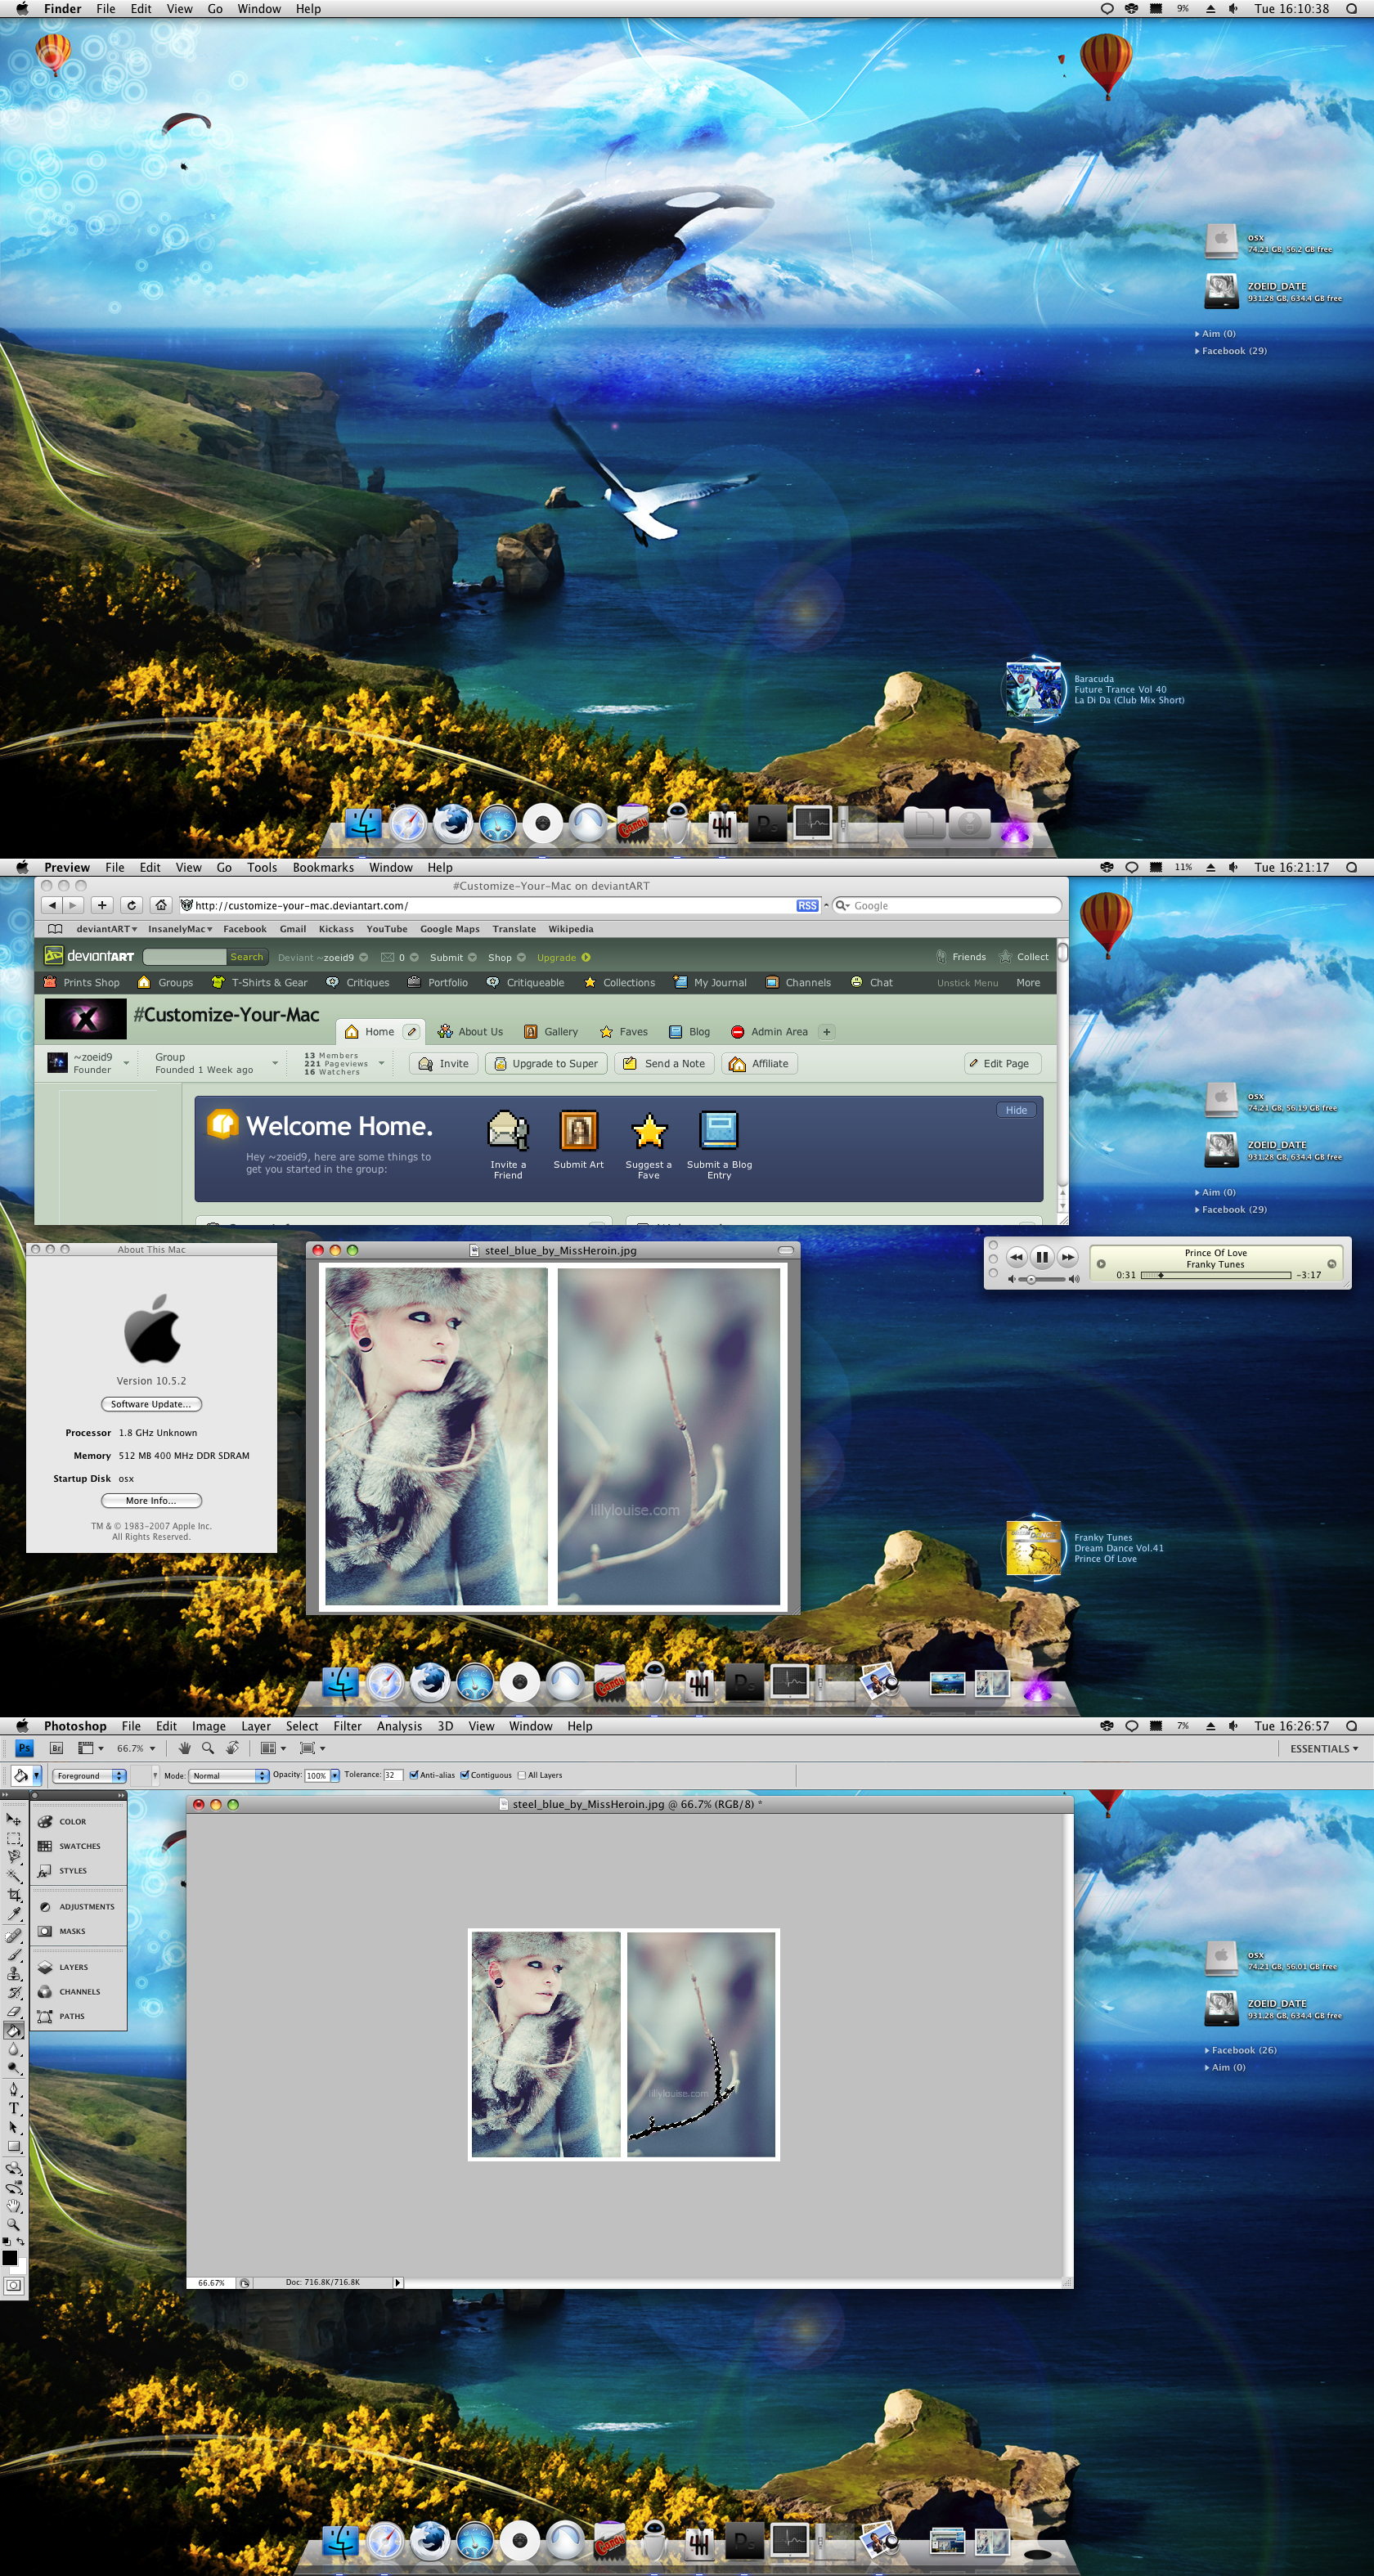Uncheck the Contiguous checkbox

tap(464, 1775)
